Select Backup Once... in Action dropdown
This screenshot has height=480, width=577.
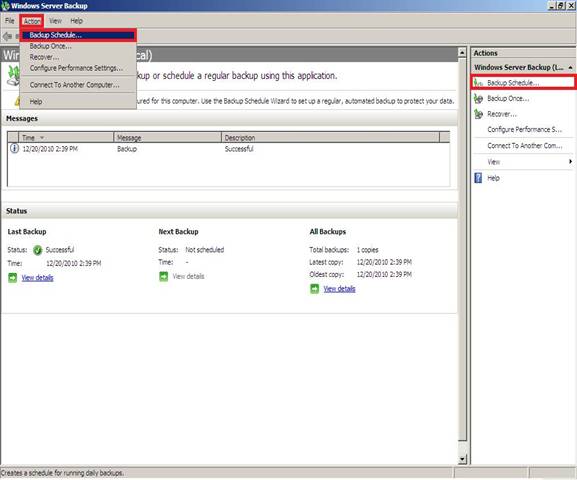tap(78, 46)
